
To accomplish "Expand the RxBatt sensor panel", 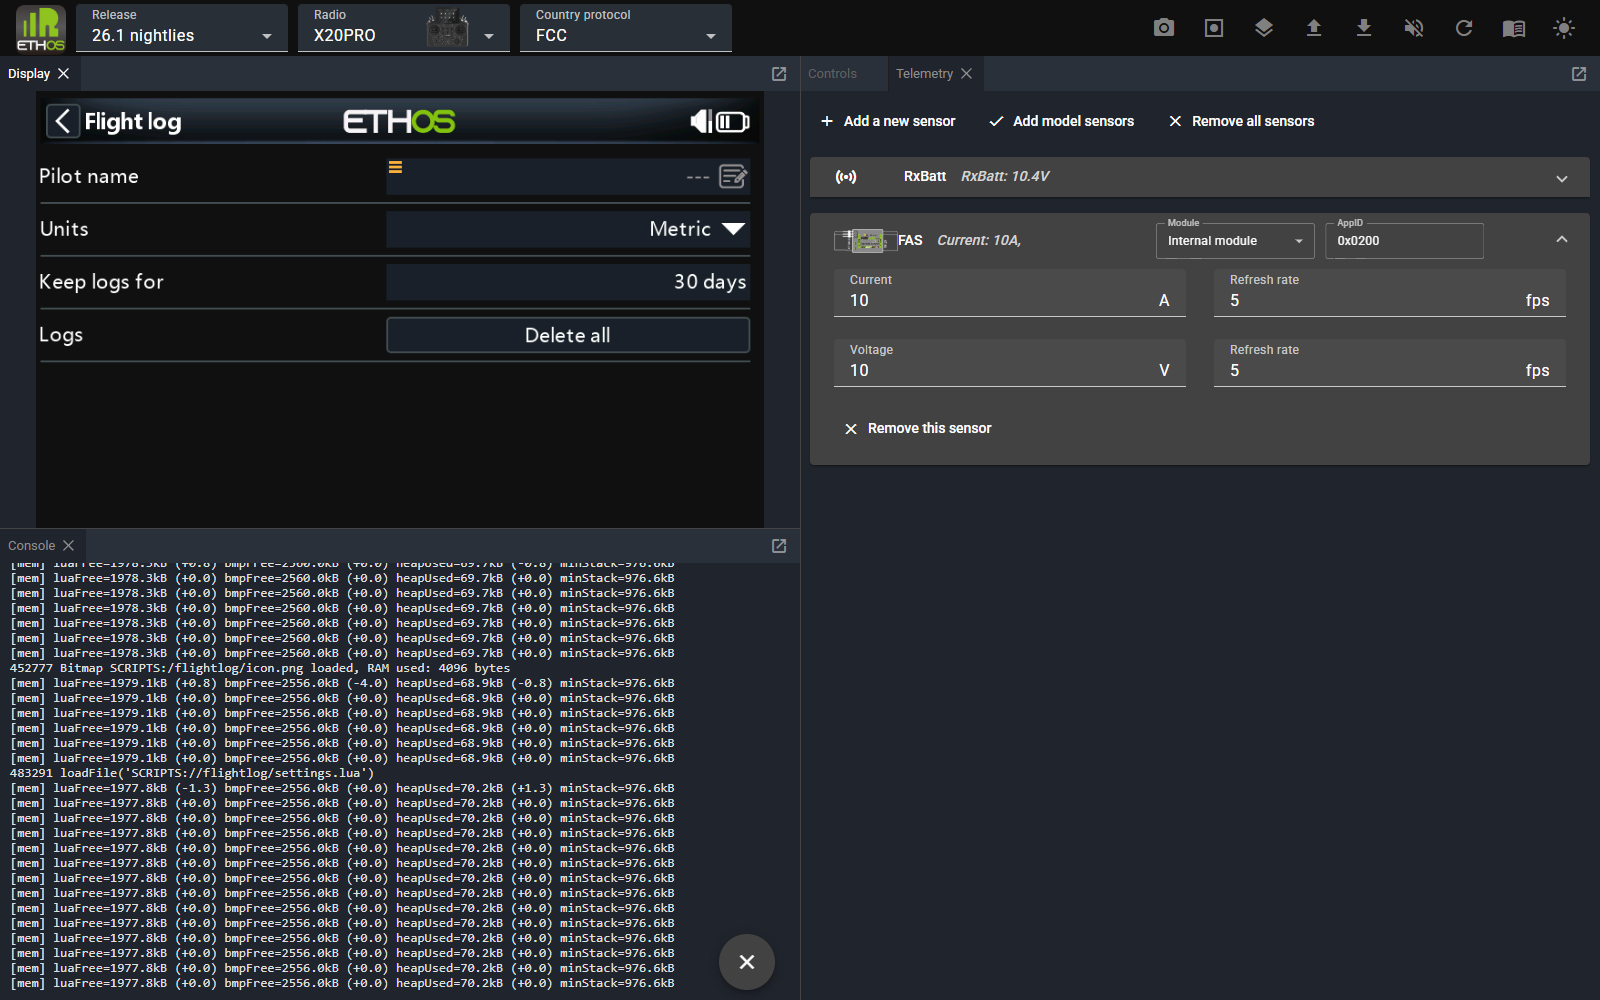I will click(1562, 178).
